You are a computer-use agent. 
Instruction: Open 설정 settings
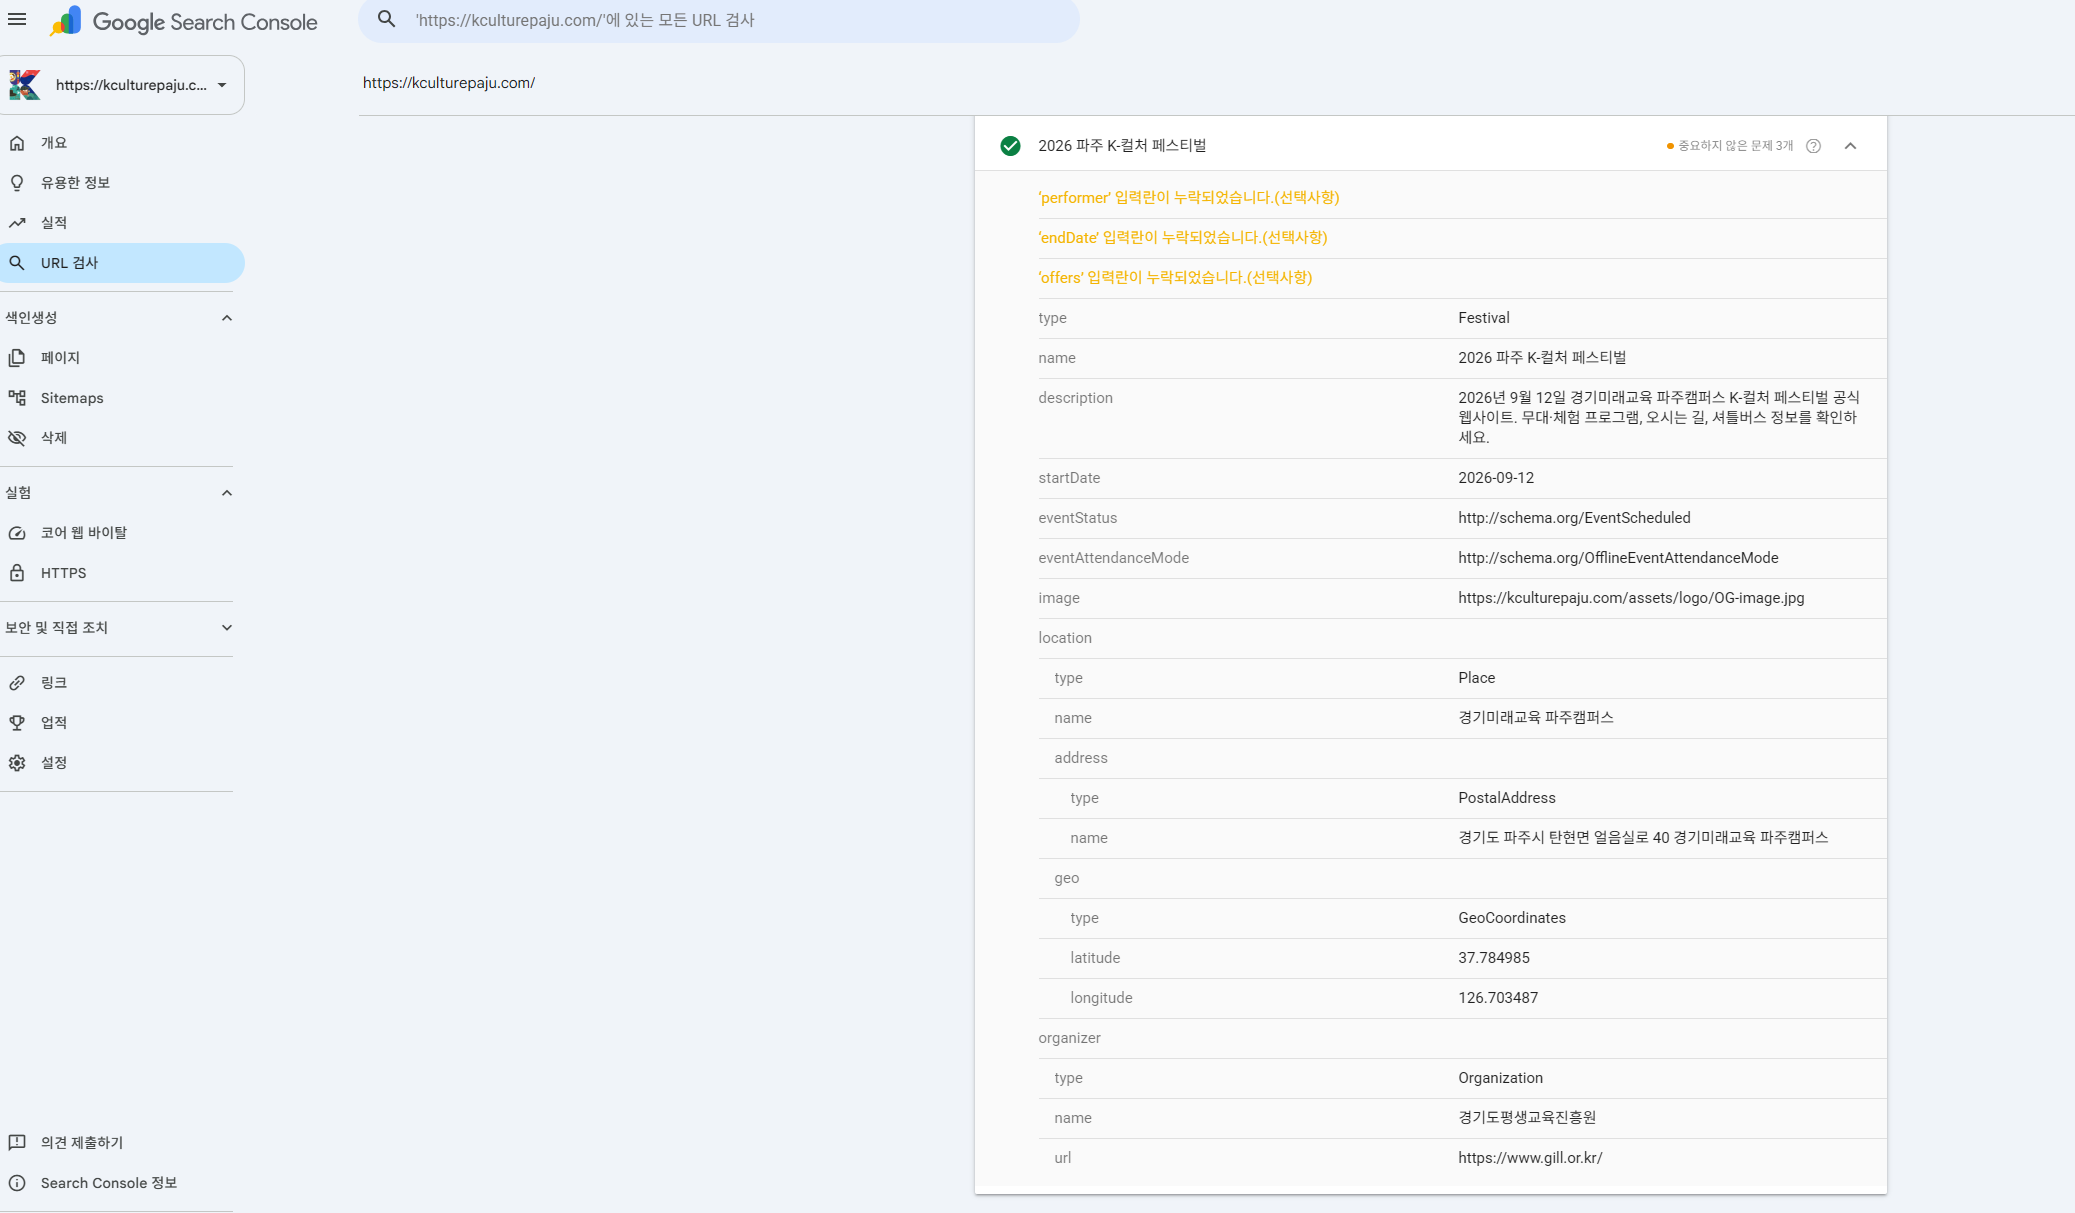122,763
